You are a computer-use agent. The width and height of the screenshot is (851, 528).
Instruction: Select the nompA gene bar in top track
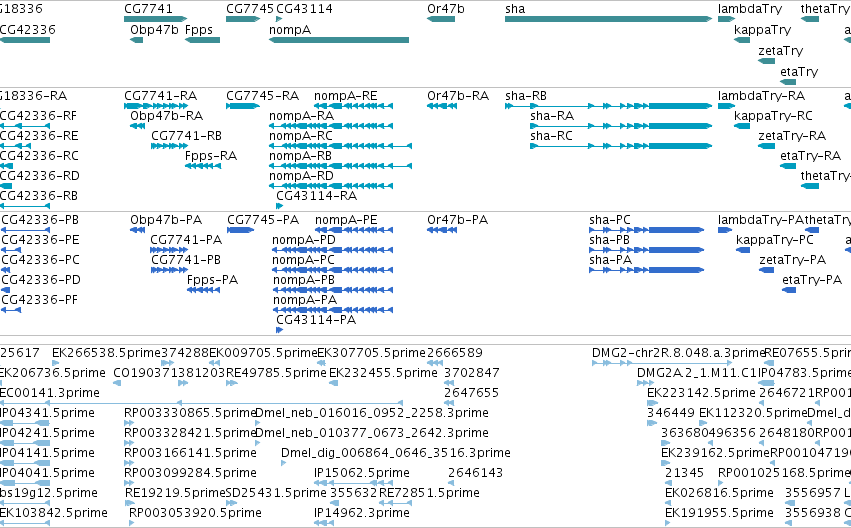point(339,40)
